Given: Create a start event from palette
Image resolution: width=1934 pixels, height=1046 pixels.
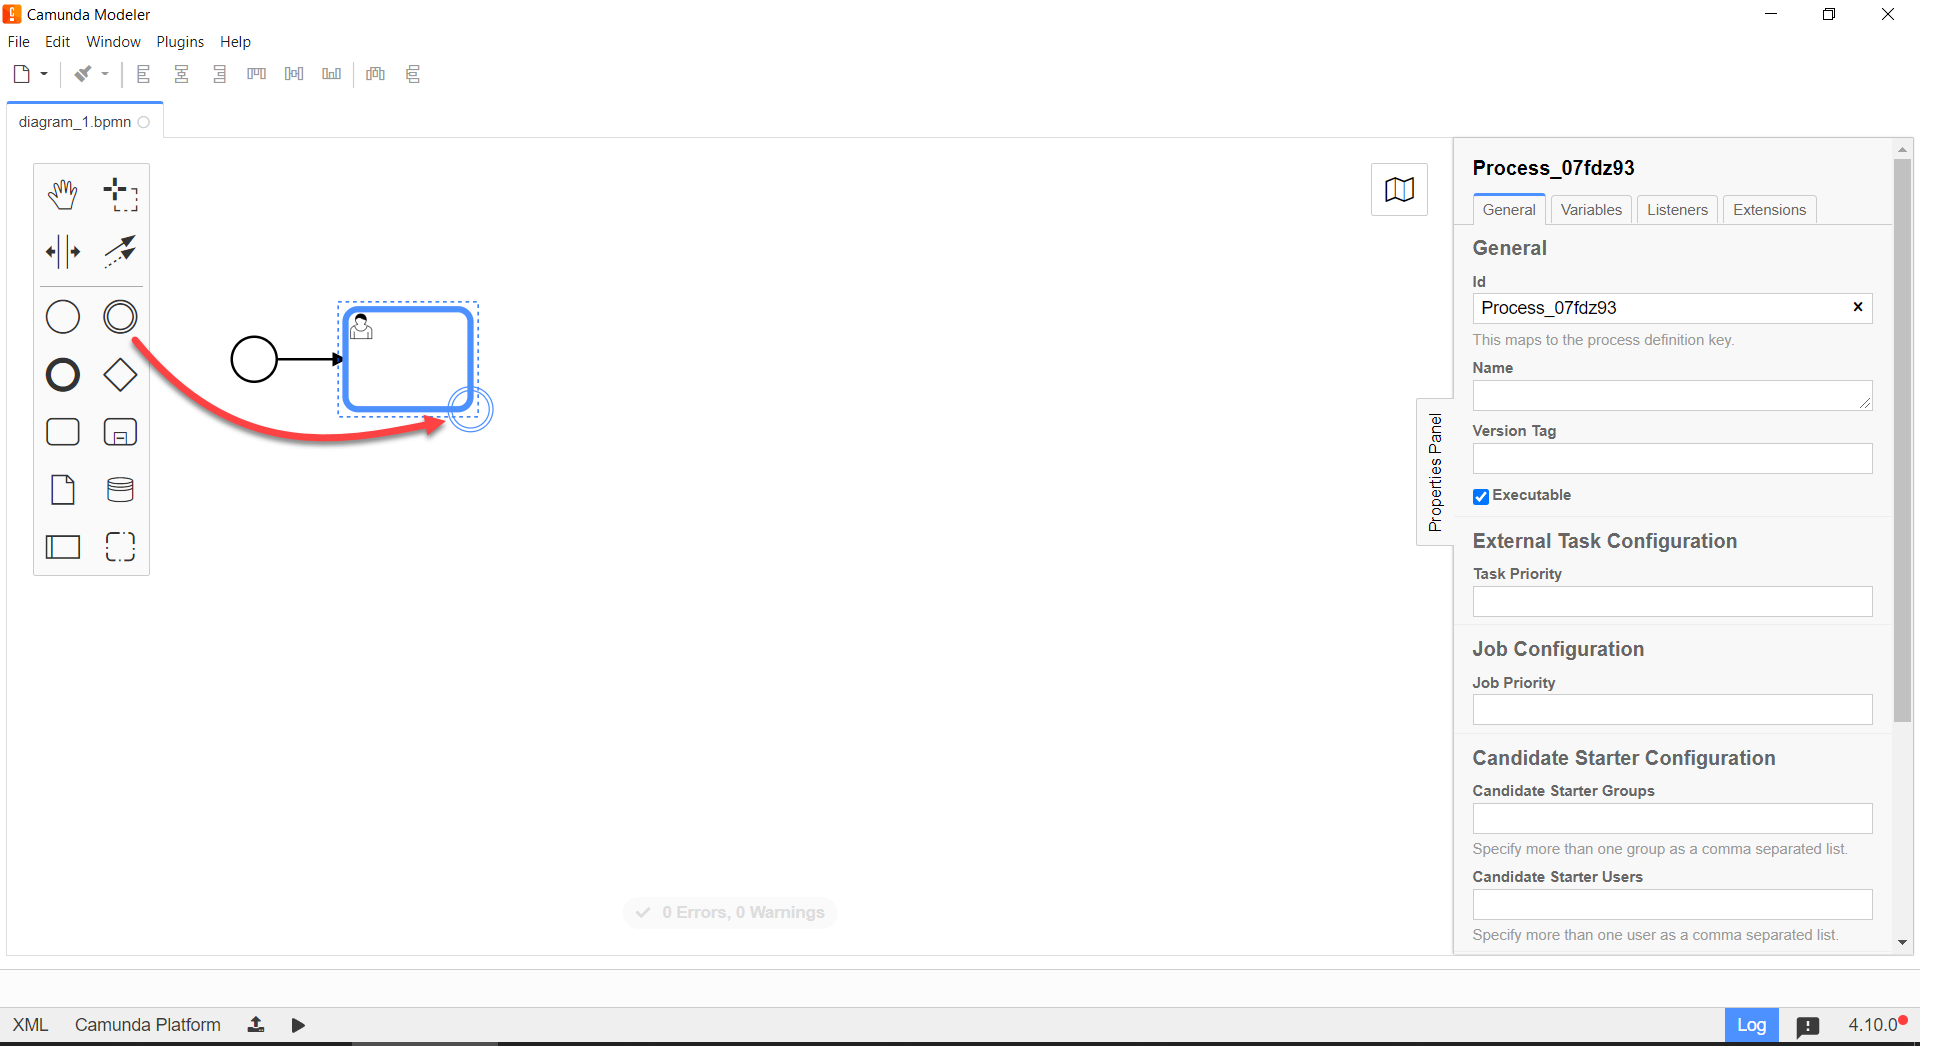Looking at the screenshot, I should (x=63, y=317).
